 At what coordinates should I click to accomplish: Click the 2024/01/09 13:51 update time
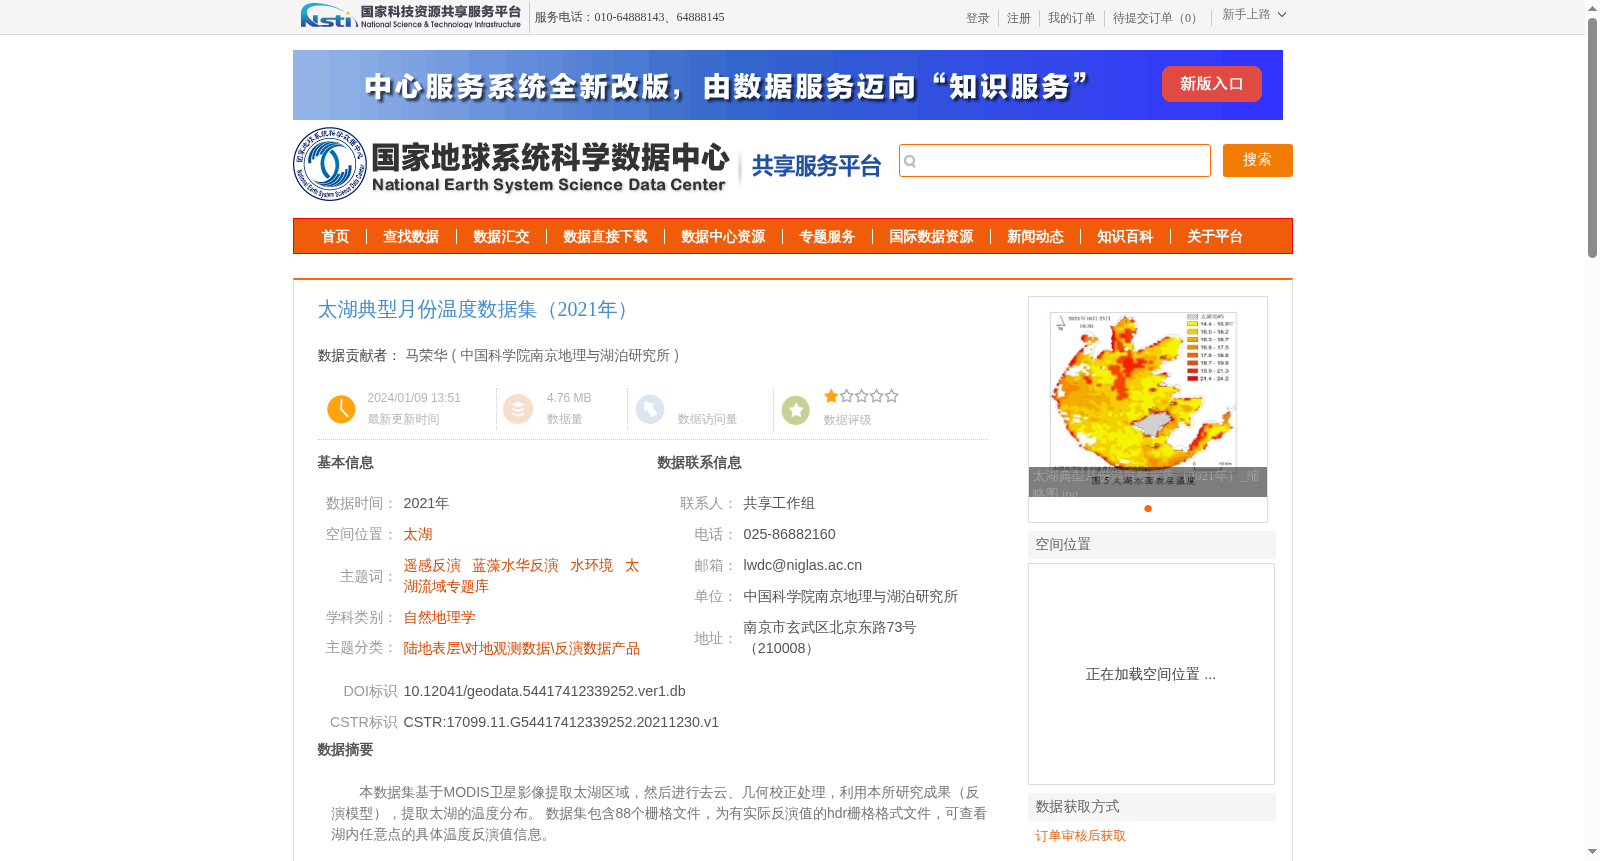pyautogui.click(x=414, y=398)
